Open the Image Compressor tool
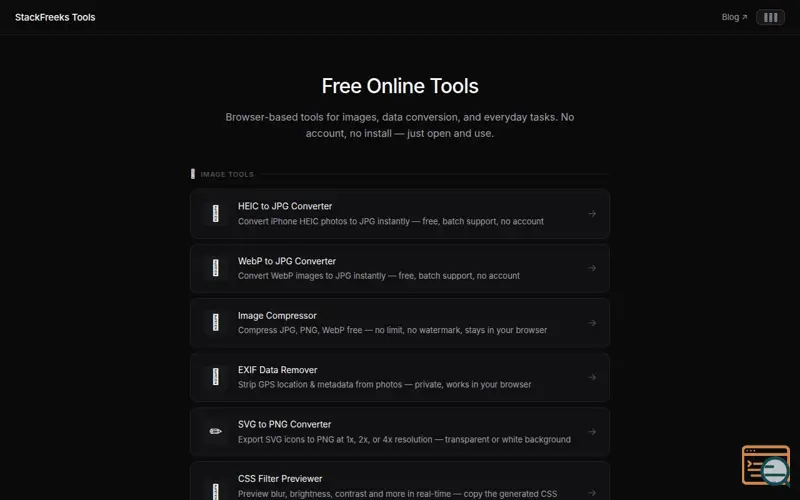Viewport: 800px width, 500px height. [x=400, y=323]
